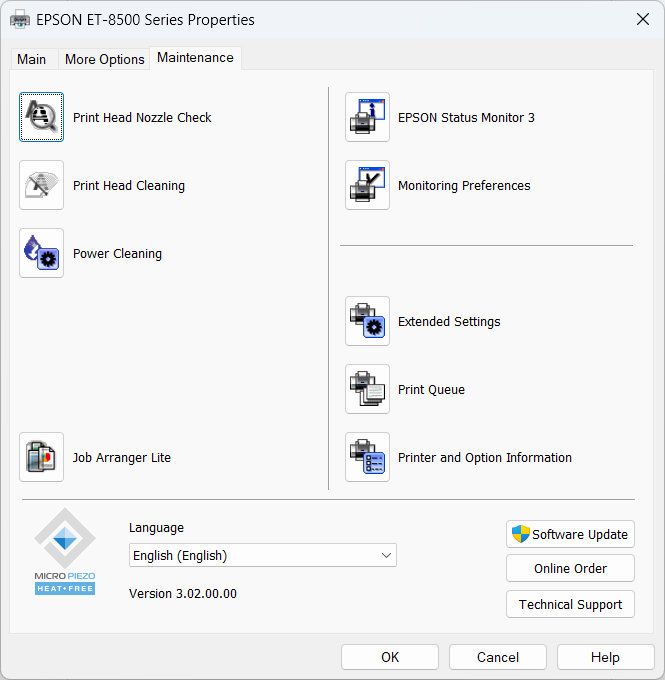Close the Properties dialog
The width and height of the screenshot is (665, 680).
click(x=642, y=20)
